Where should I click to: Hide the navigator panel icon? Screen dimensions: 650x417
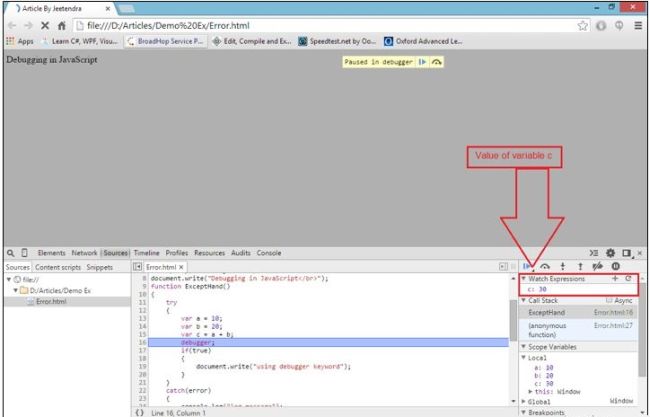click(137, 267)
